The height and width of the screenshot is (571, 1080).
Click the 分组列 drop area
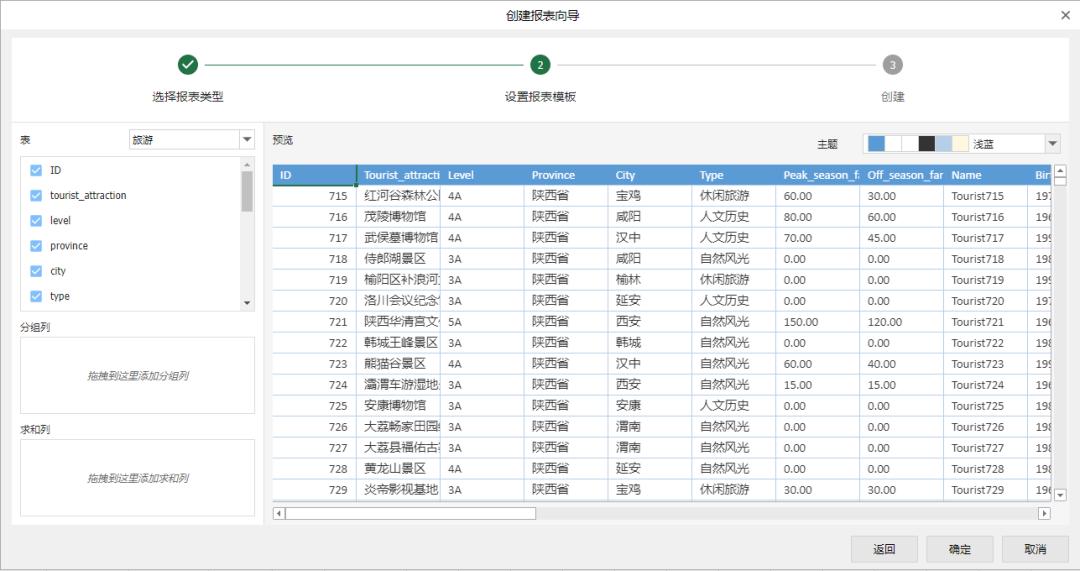click(x=137, y=375)
